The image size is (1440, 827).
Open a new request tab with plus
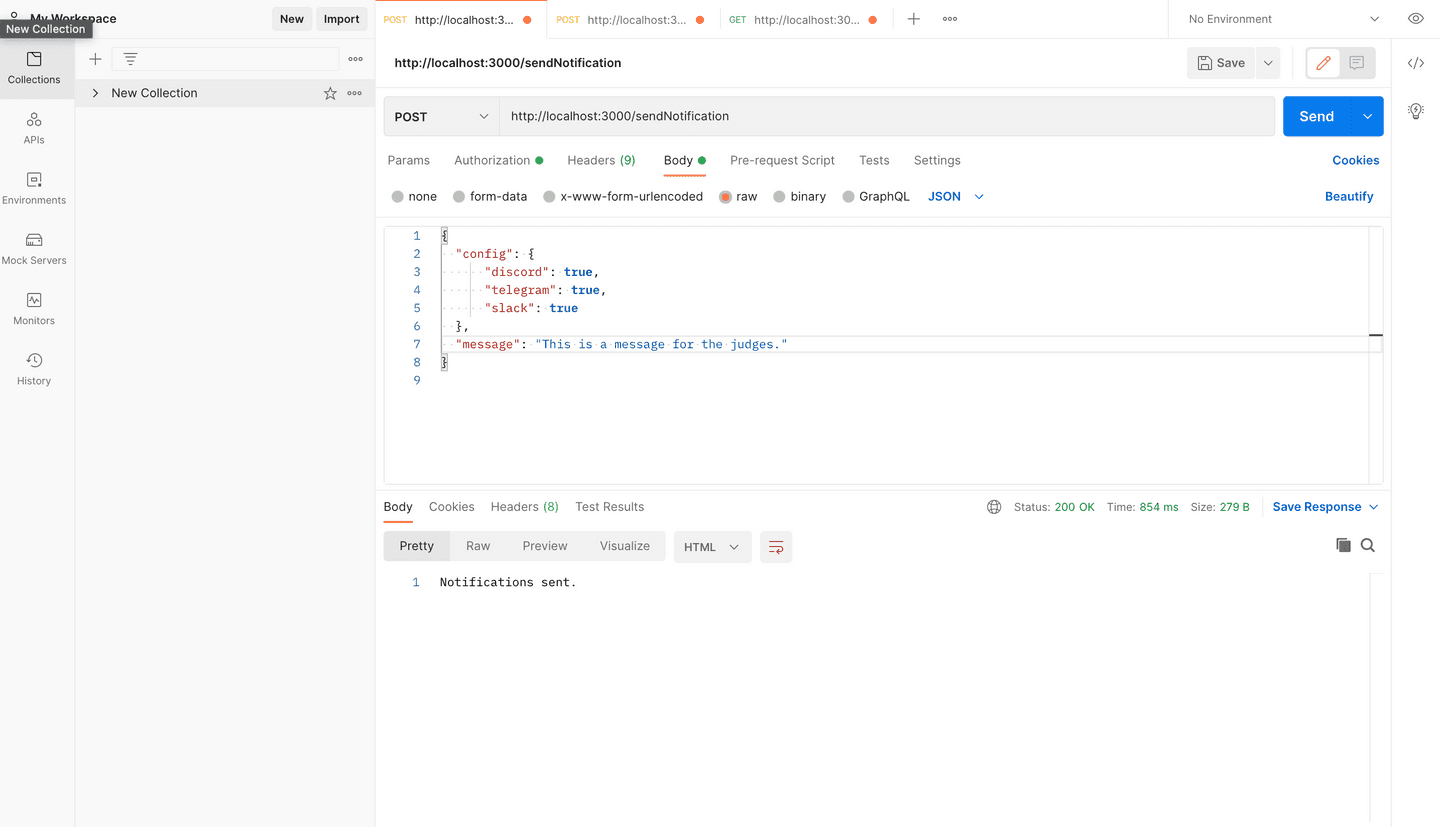913,19
